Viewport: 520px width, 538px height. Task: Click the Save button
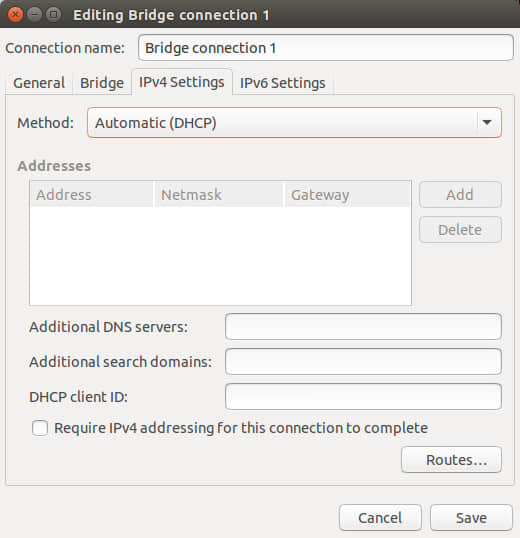click(471, 518)
